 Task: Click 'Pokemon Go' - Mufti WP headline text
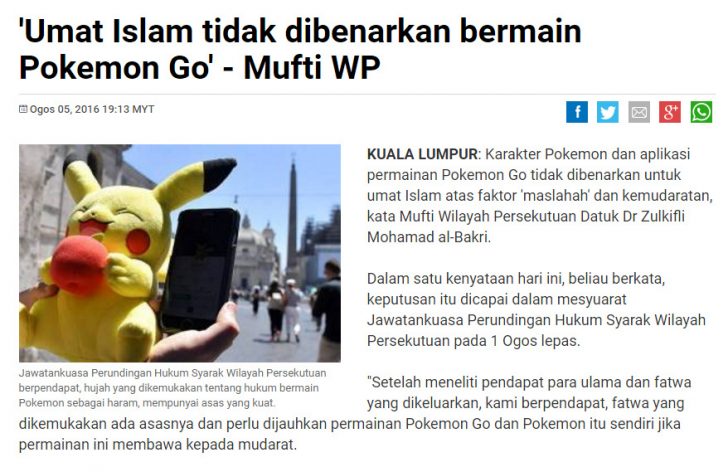click(200, 68)
